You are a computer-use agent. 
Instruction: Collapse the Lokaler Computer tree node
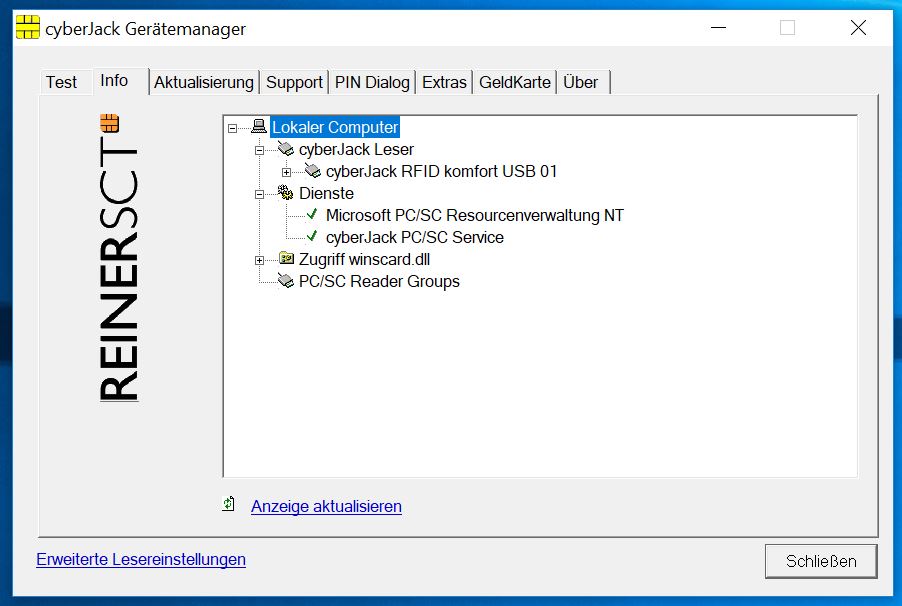point(232,128)
